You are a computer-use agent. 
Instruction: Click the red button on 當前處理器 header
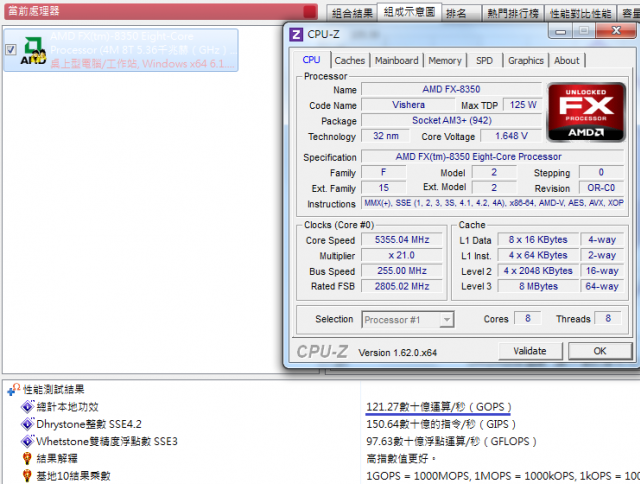click(x=310, y=11)
